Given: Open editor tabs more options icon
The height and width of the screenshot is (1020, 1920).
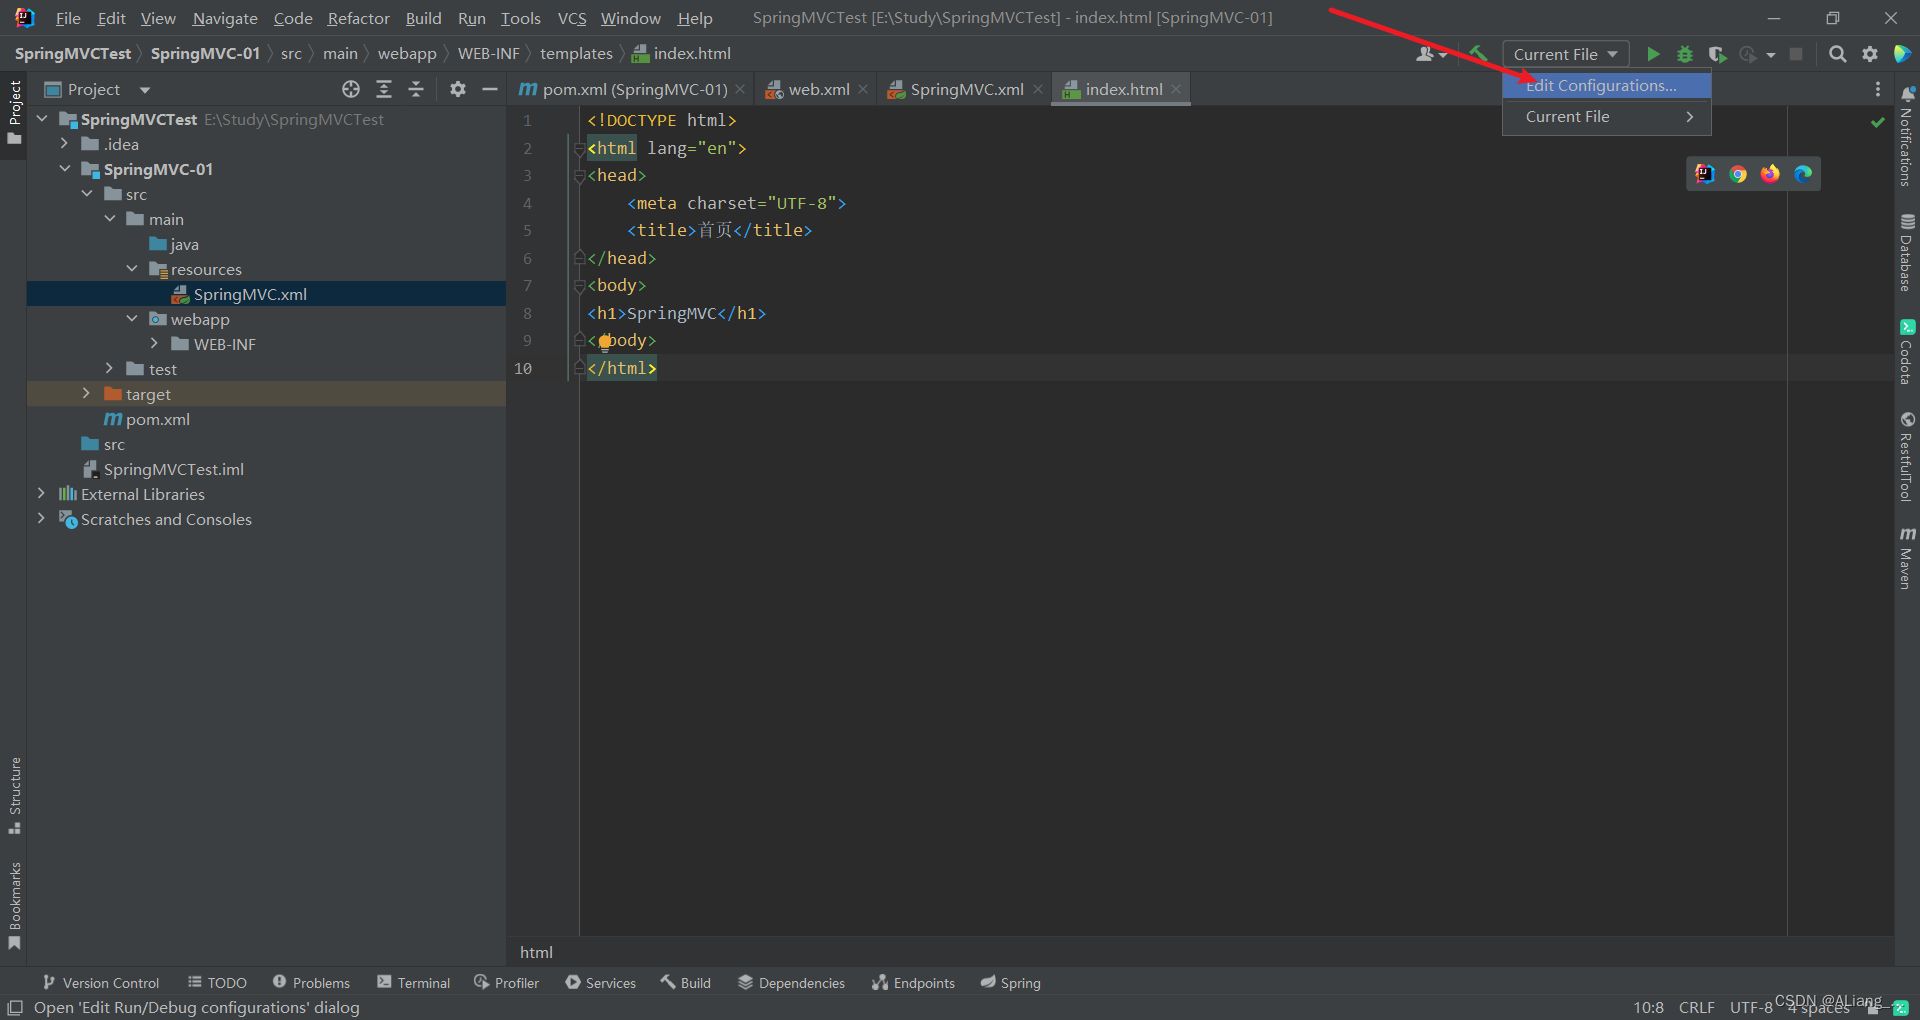Looking at the screenshot, I should [x=1878, y=89].
